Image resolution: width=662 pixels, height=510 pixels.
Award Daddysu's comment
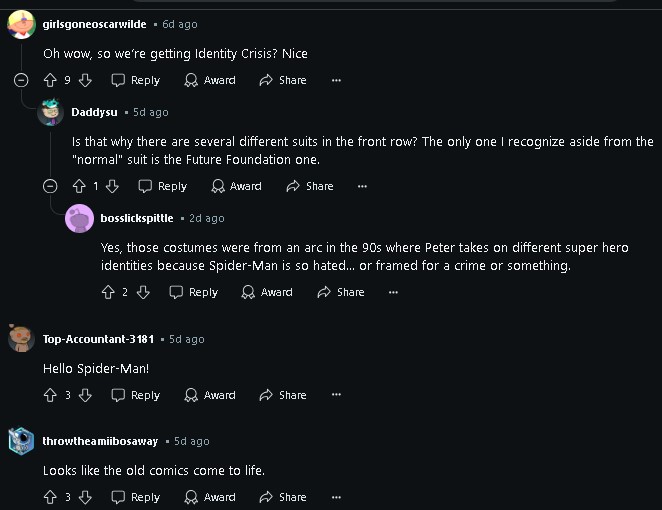point(237,186)
